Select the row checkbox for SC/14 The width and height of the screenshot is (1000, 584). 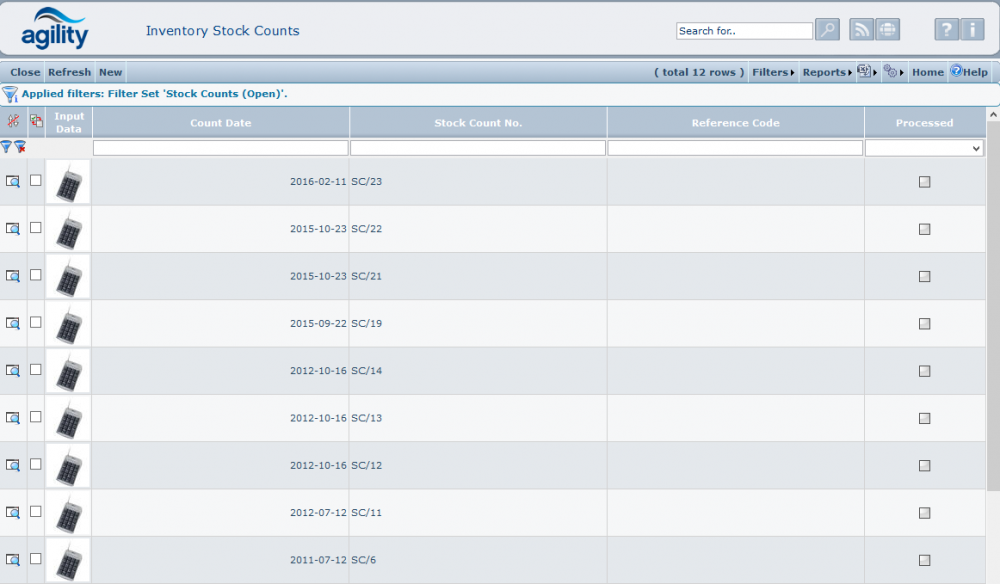tap(36, 370)
